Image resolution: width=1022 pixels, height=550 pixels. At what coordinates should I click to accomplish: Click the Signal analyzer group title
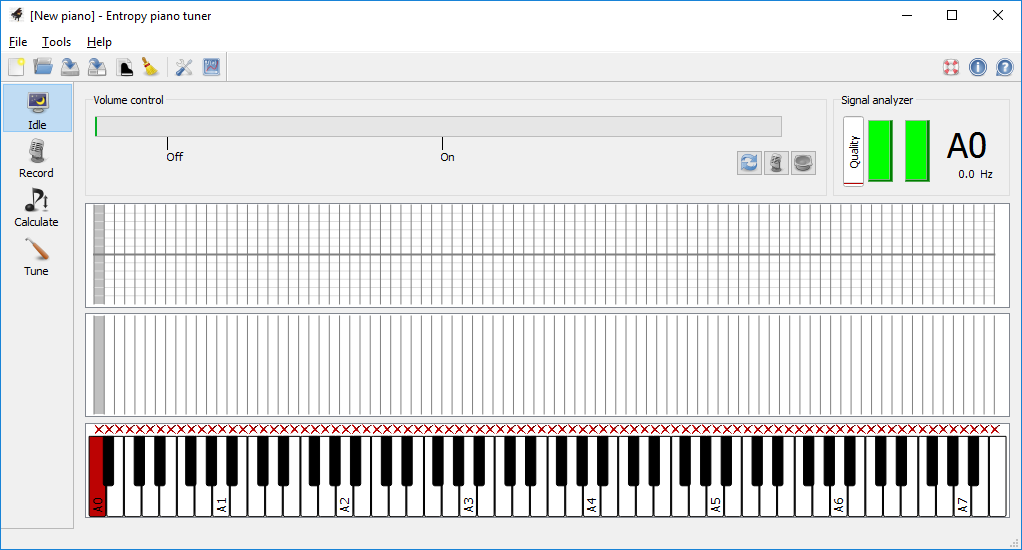point(877,100)
